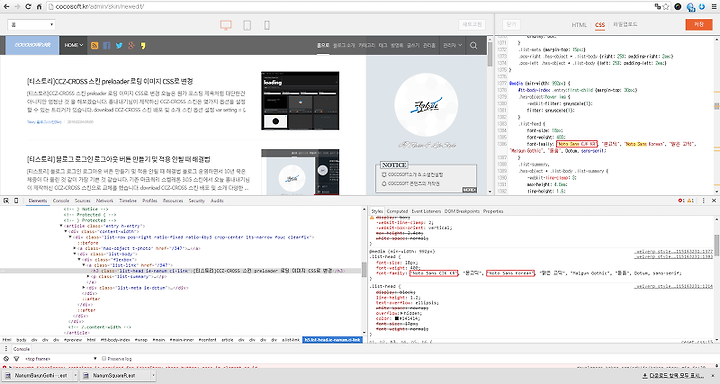The image size is (720, 384).
Task: Open the loading preloader post thumbnail
Action: click(300, 101)
